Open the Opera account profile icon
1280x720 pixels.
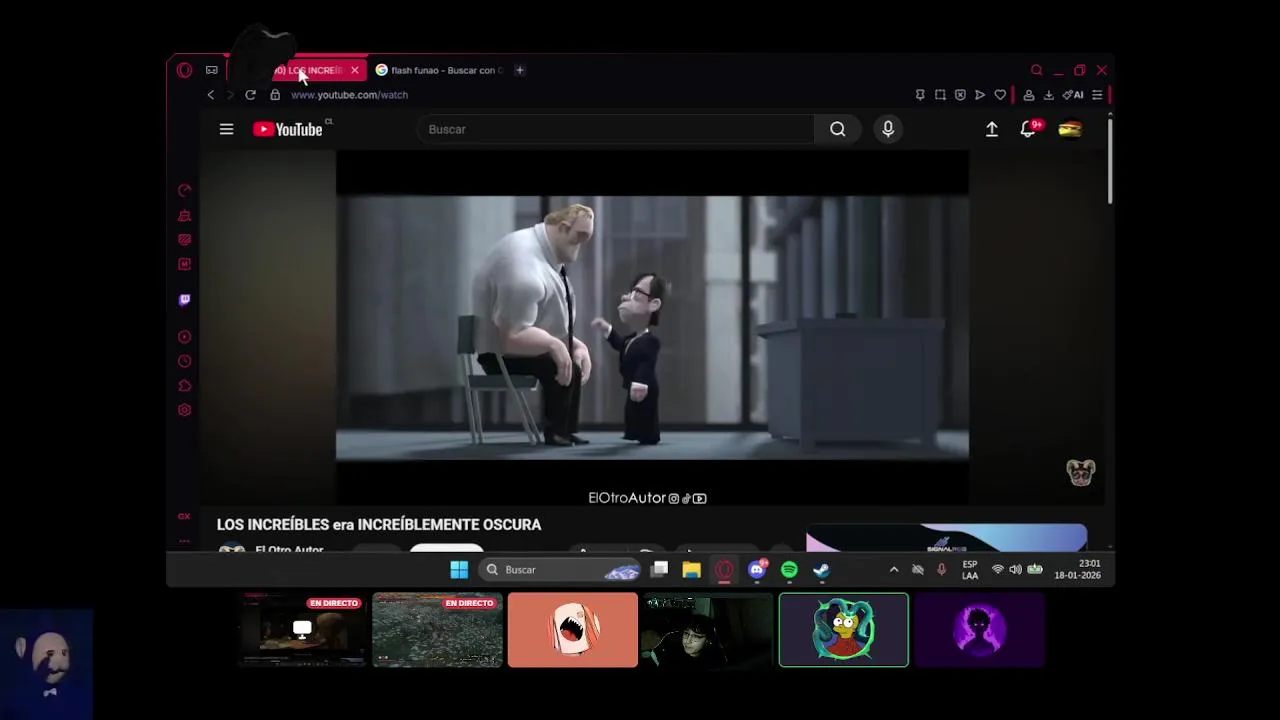click(1028, 95)
